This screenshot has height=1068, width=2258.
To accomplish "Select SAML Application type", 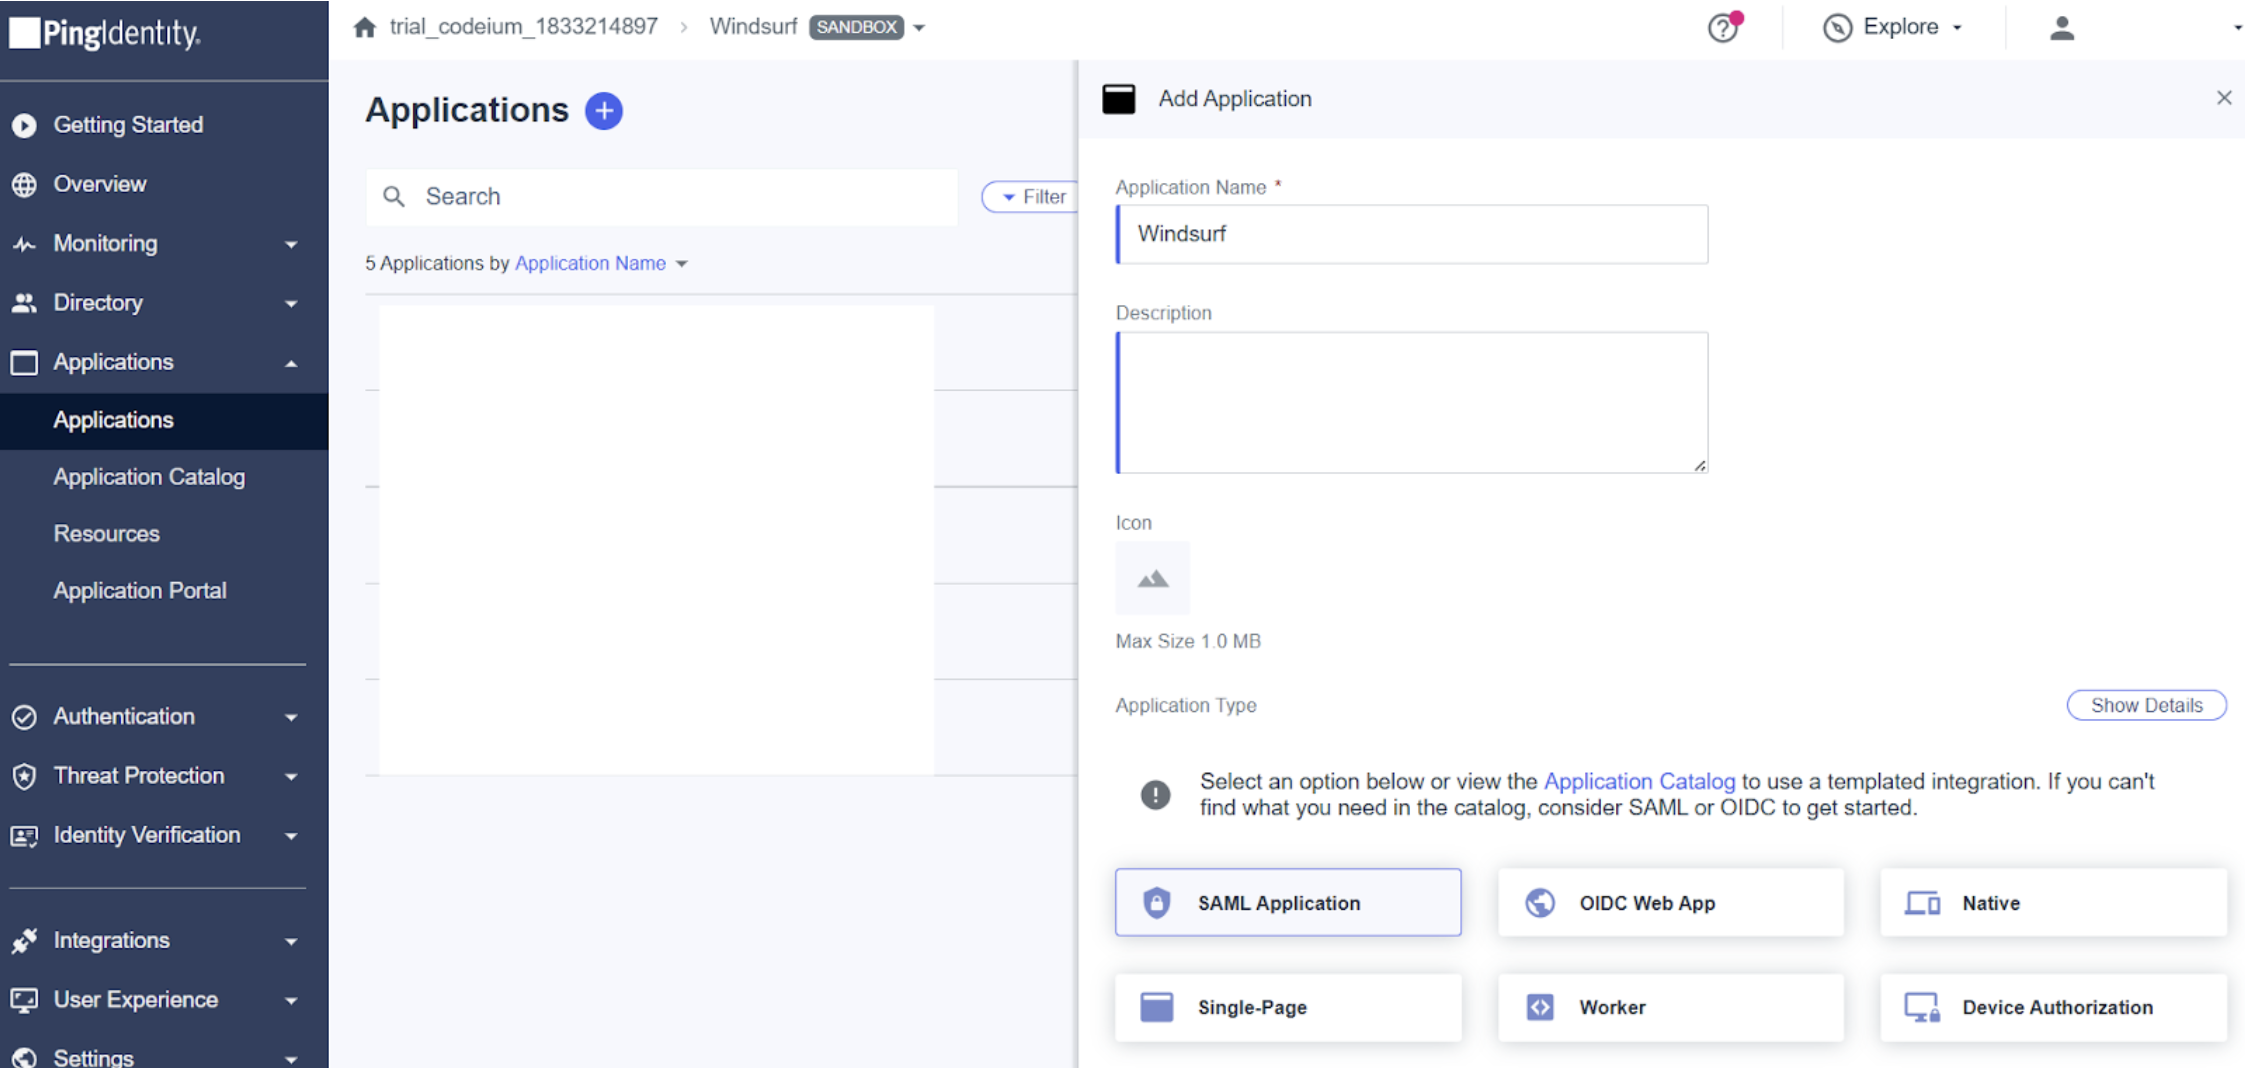I will coord(1288,902).
